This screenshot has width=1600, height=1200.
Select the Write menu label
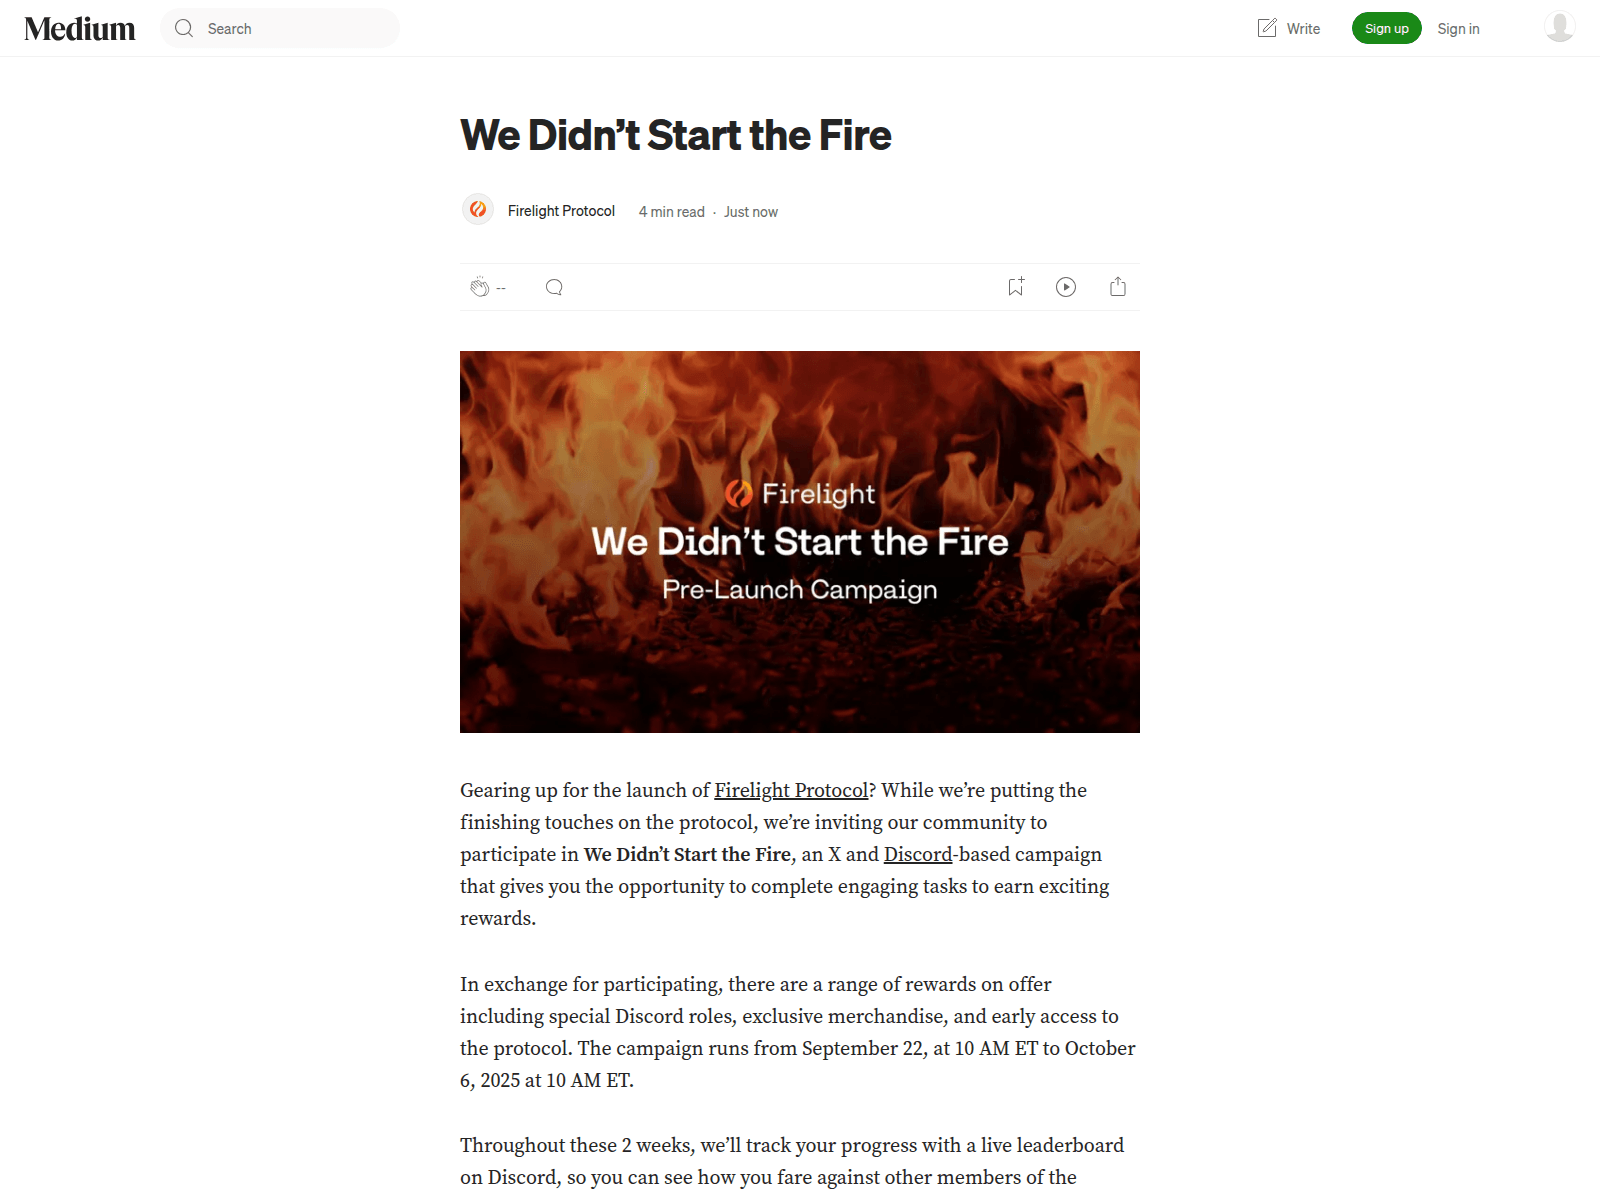[x=1303, y=29]
